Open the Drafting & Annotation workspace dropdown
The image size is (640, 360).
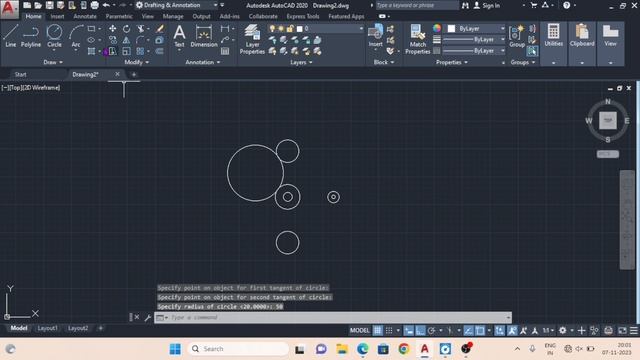coord(177,5)
